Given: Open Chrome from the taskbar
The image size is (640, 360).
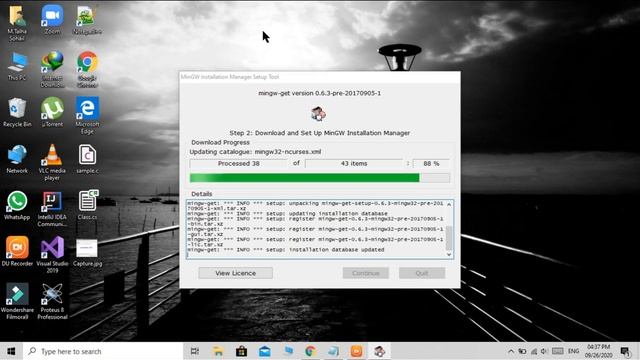Looking at the screenshot, I should (310, 351).
